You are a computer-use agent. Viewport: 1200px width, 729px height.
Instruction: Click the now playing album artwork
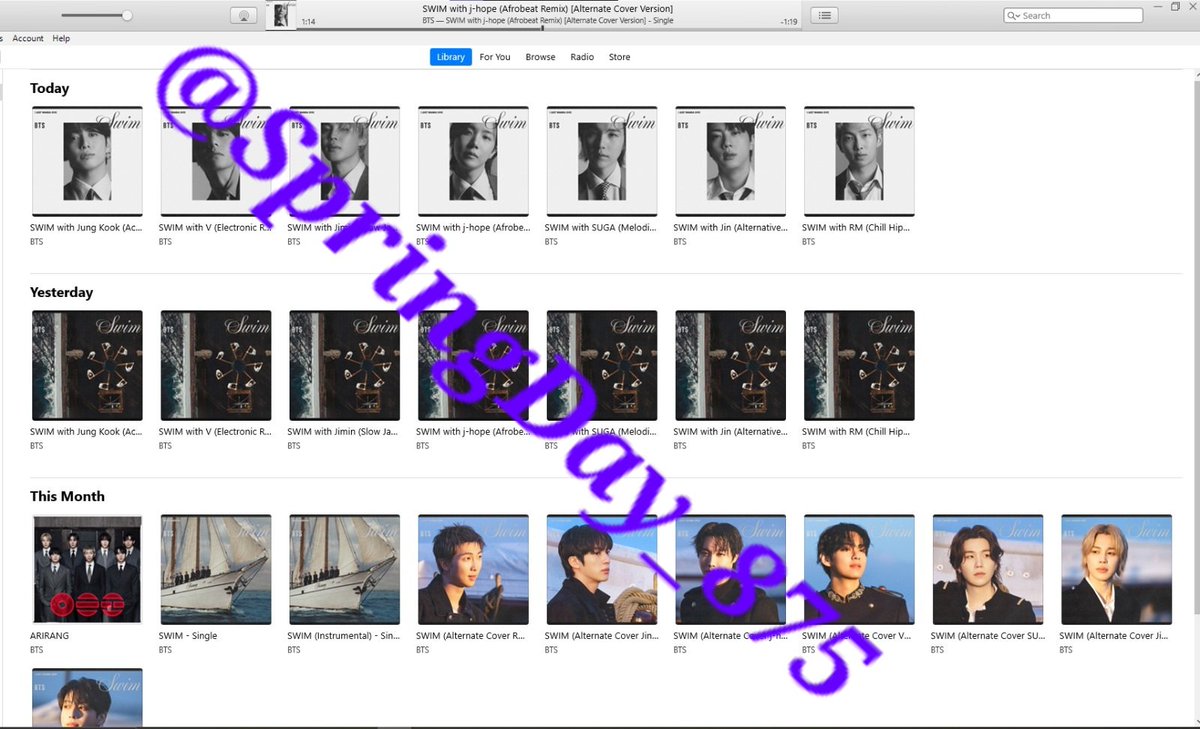pyautogui.click(x=282, y=15)
